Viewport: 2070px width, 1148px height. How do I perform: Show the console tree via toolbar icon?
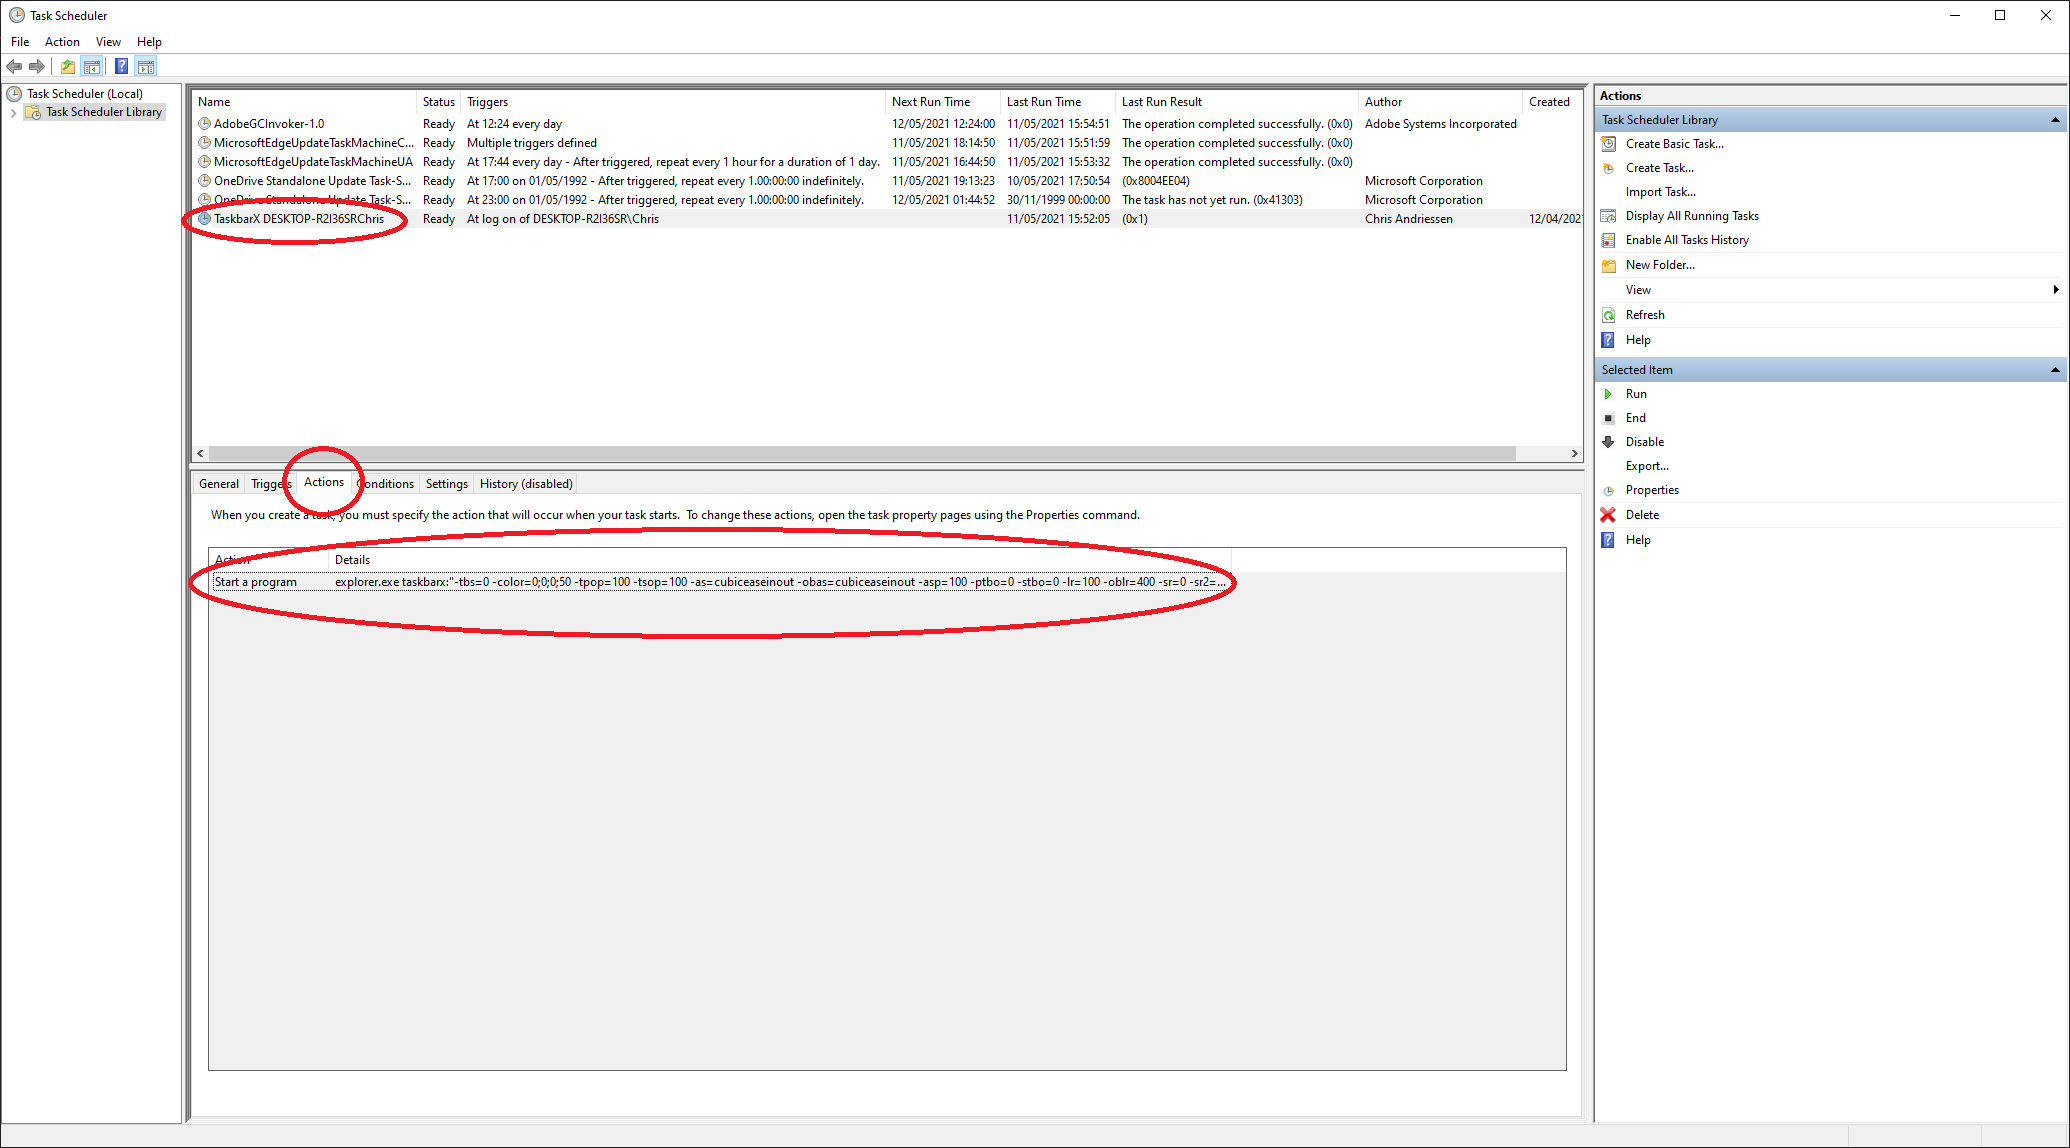coord(92,66)
